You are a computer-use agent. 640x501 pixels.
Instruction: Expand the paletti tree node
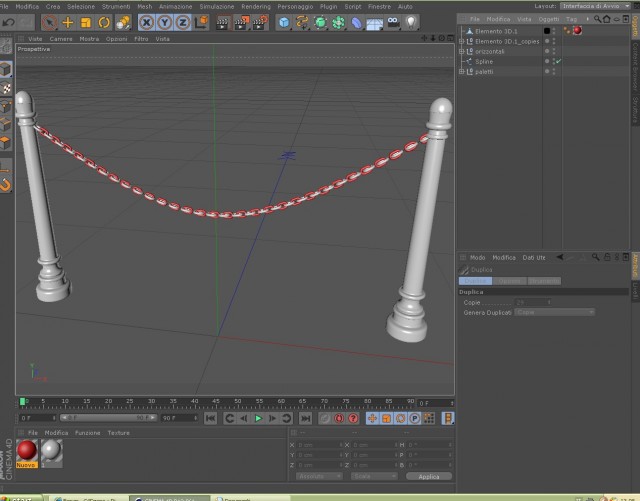pyautogui.click(x=462, y=71)
